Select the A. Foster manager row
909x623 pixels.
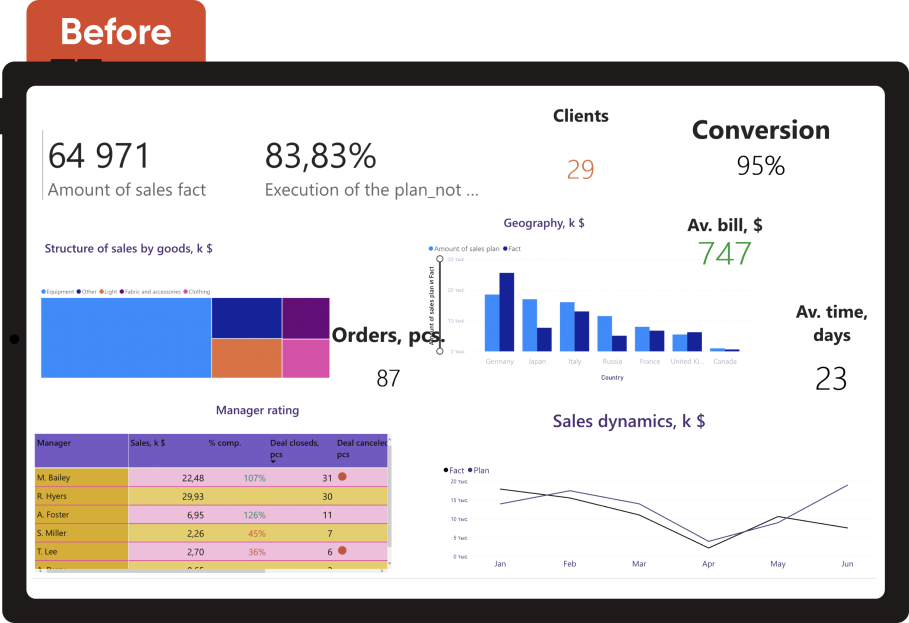tap(211, 515)
